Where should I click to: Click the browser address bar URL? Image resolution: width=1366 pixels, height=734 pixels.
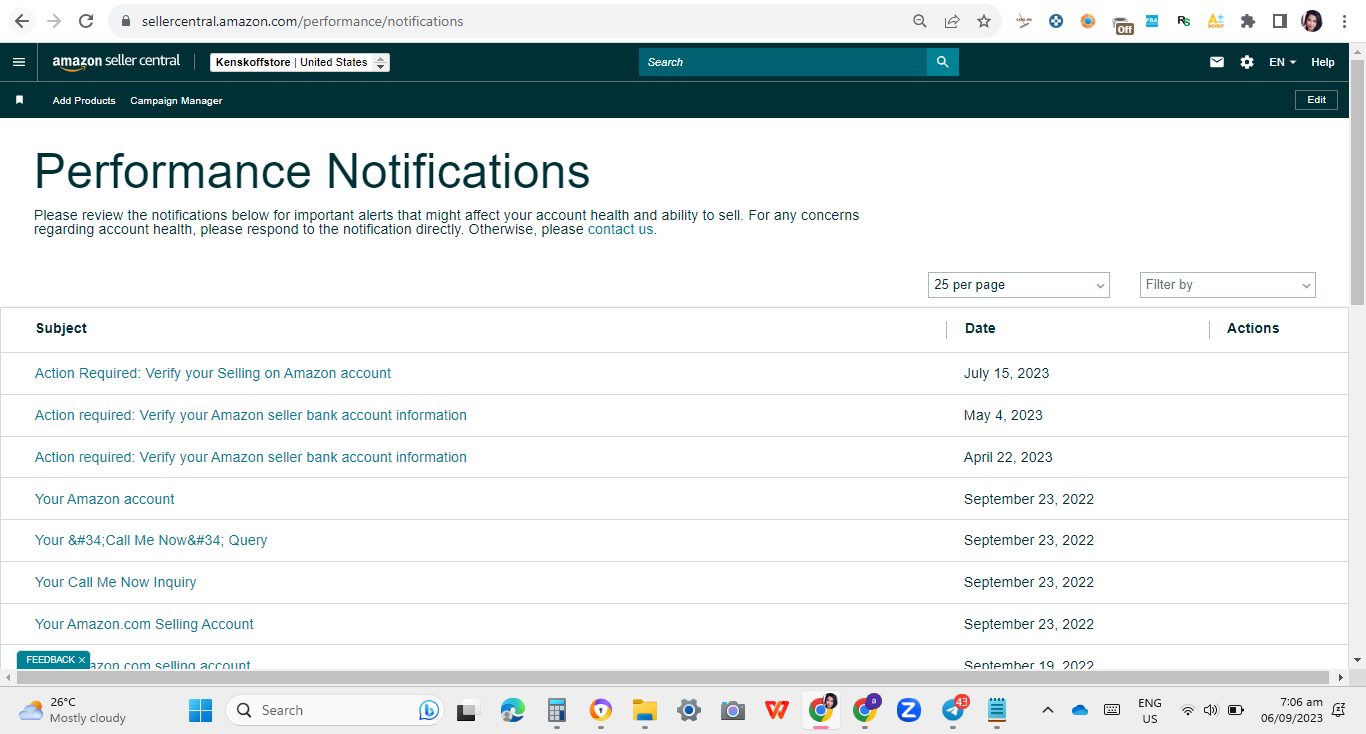coord(302,21)
